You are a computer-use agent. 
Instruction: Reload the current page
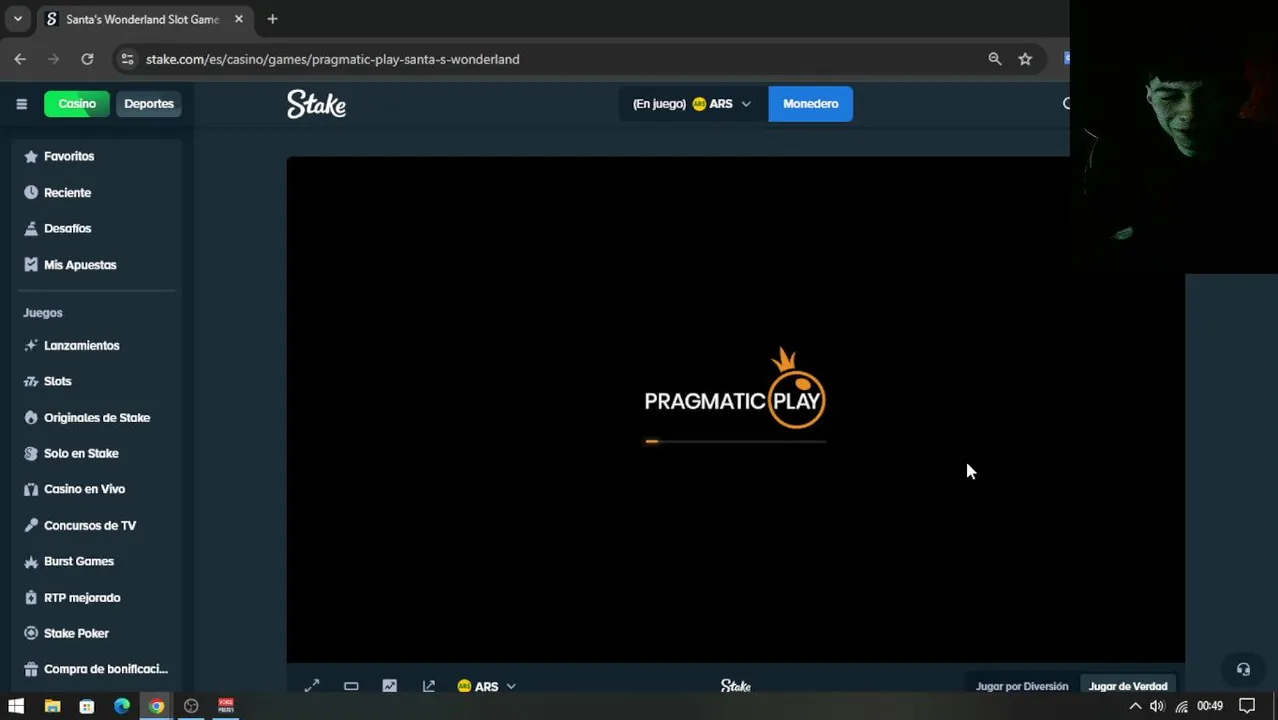[87, 59]
